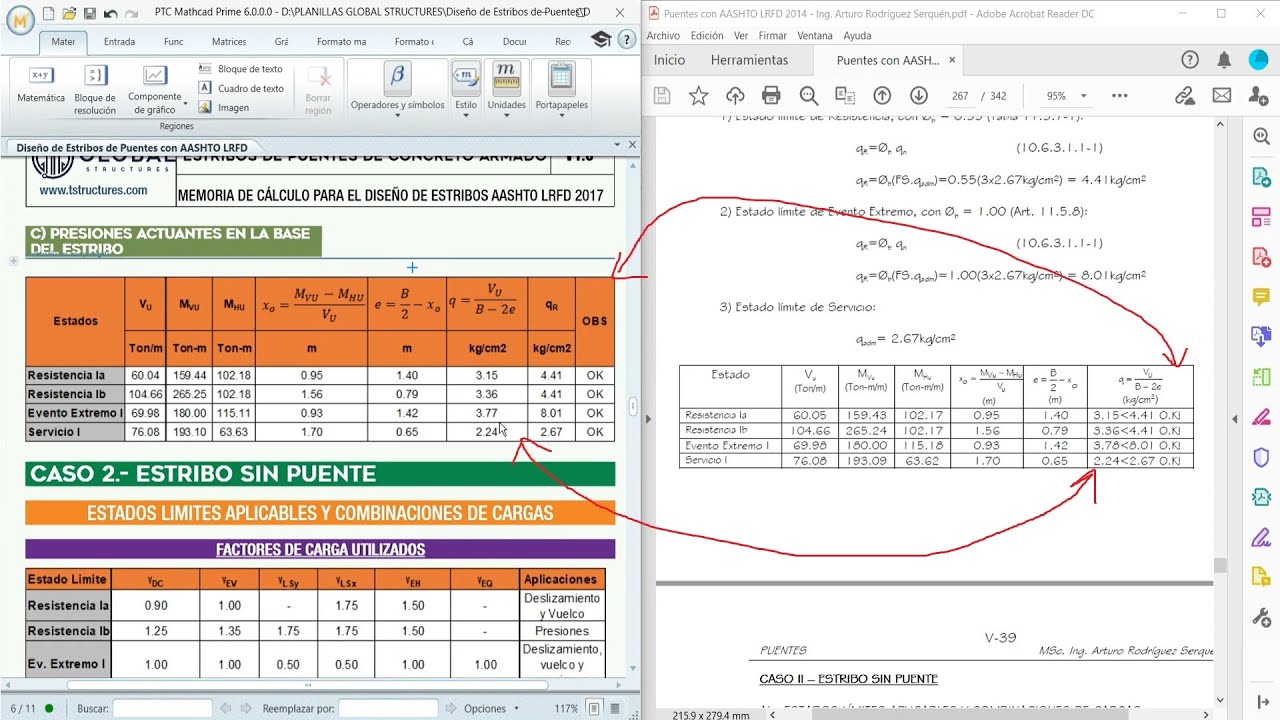Viewport: 1280px width, 720px height.
Task: Switch Mathcad to draft view
Action: coord(616,708)
